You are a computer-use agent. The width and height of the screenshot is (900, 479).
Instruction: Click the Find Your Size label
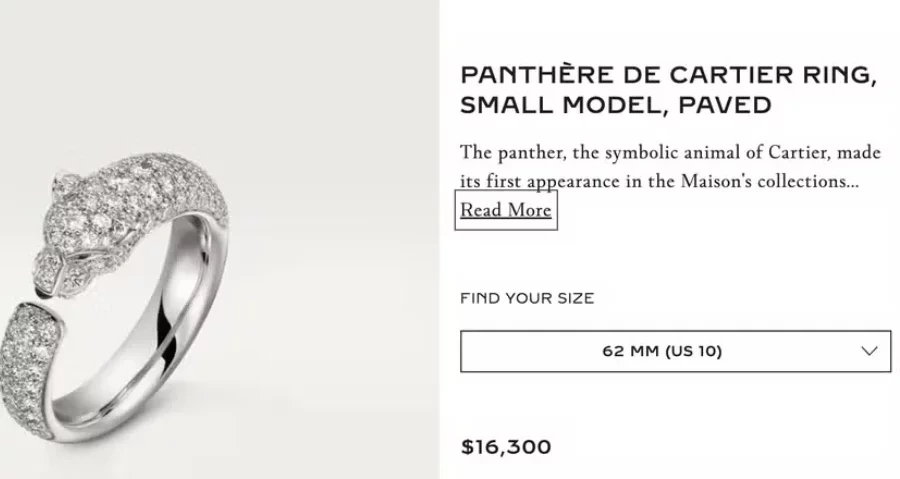coord(527,298)
